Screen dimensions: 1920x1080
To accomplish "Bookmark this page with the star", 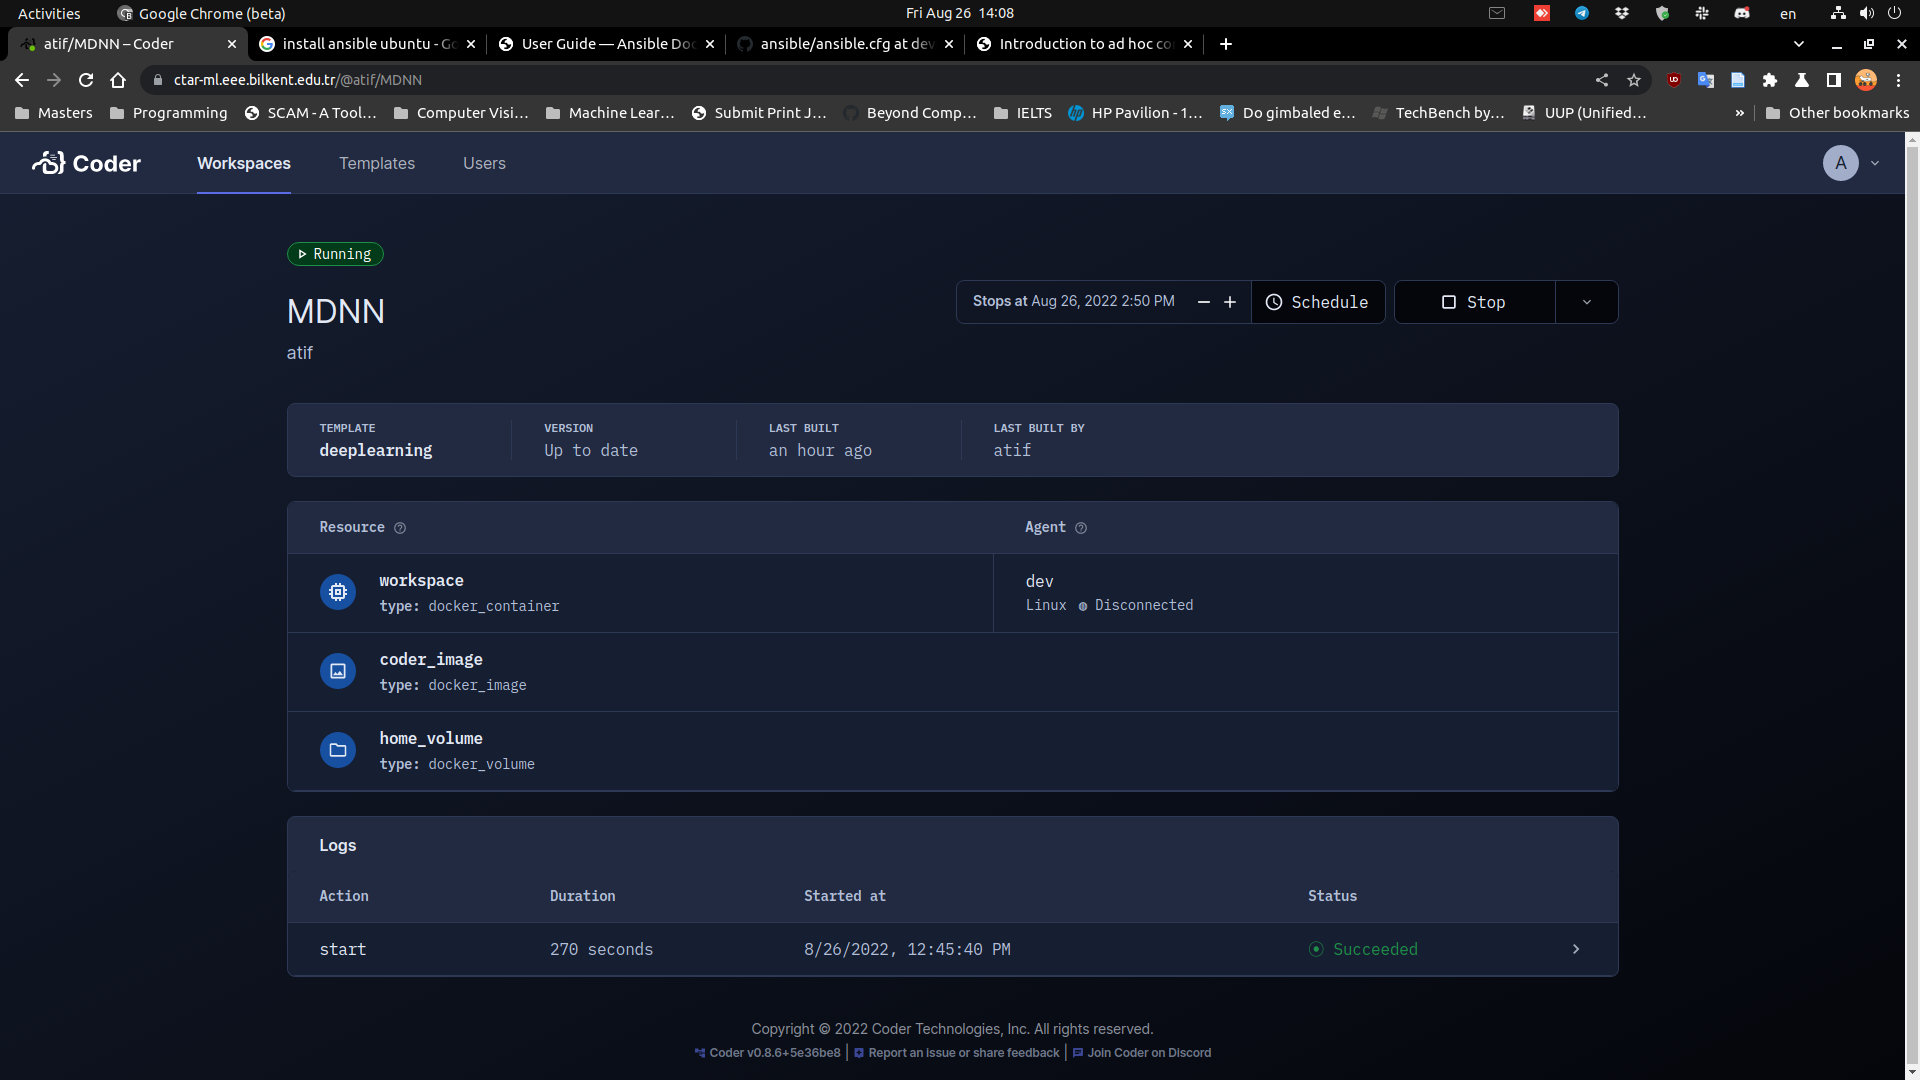I will click(1634, 80).
